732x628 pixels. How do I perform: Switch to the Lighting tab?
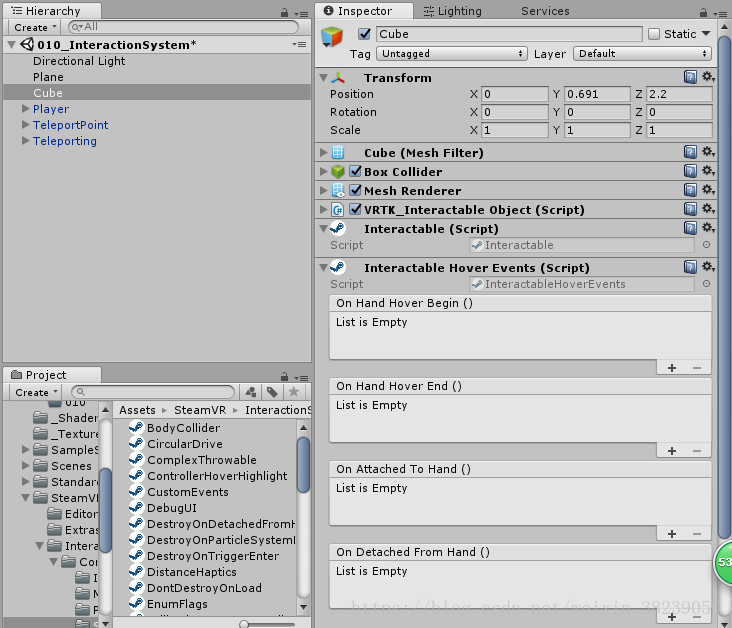click(x=453, y=11)
